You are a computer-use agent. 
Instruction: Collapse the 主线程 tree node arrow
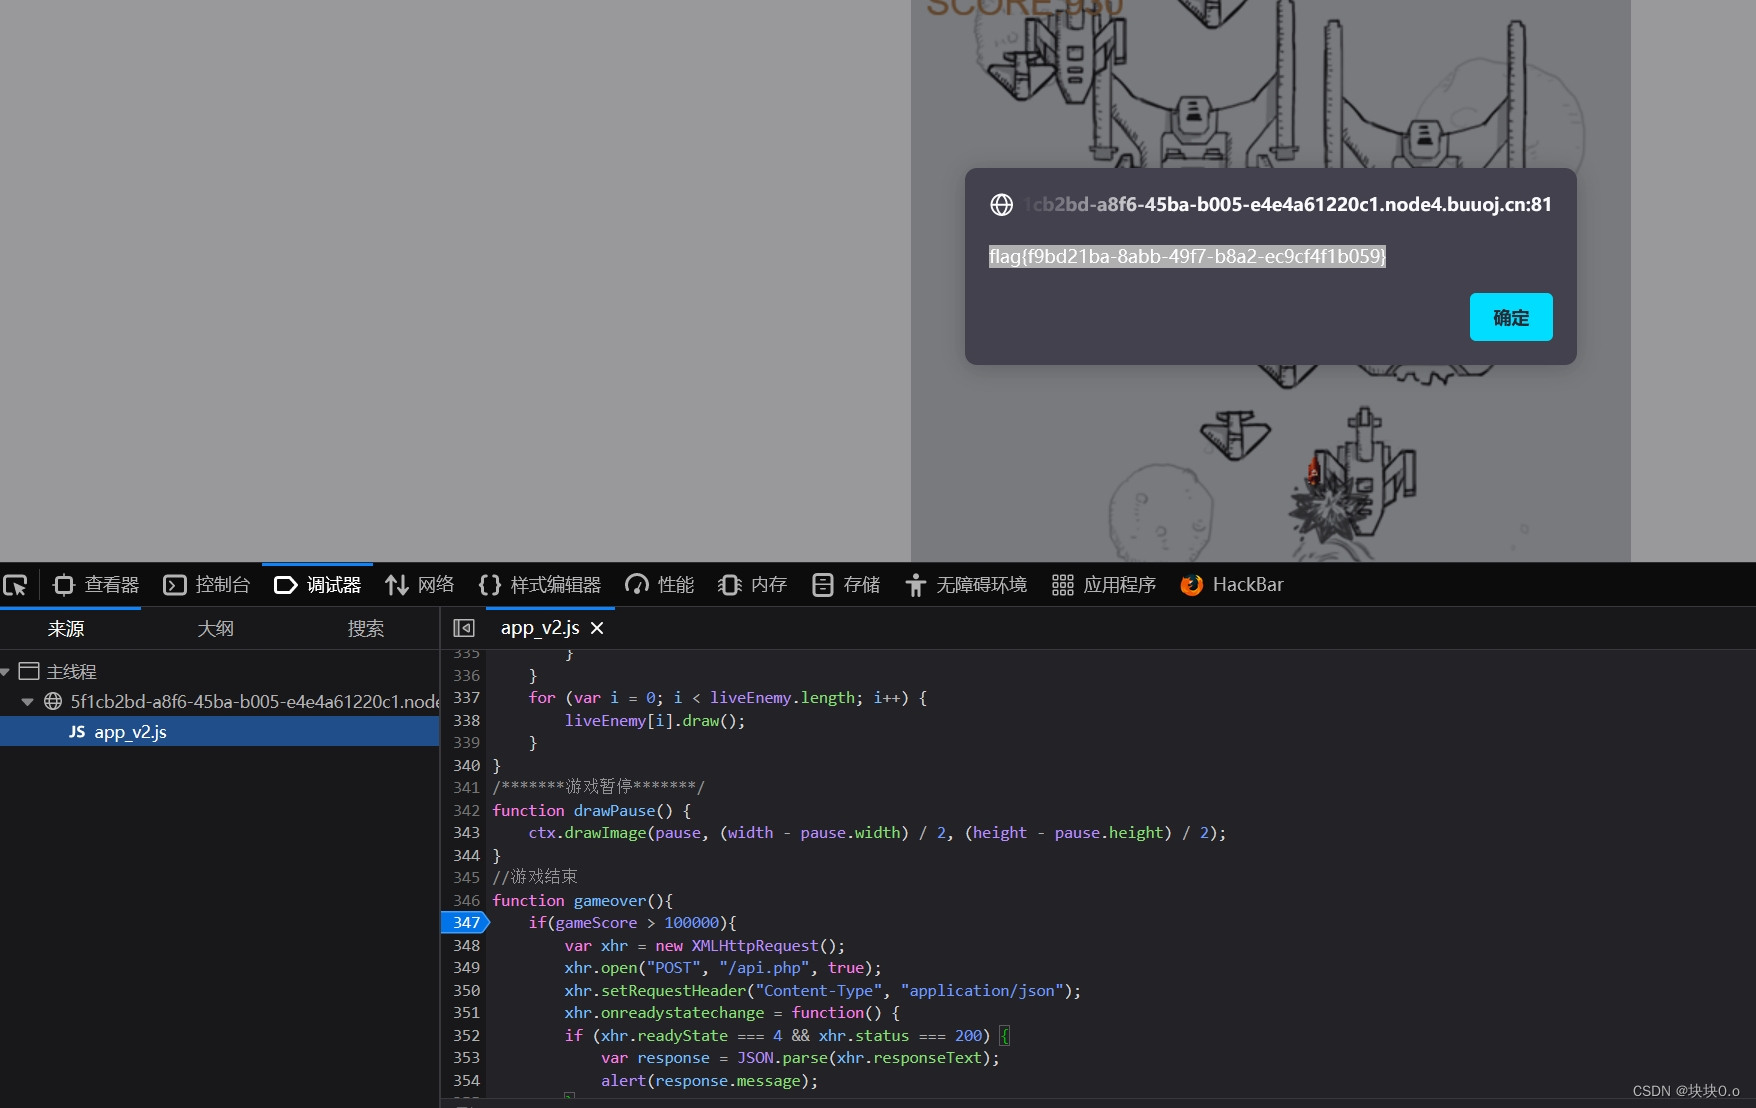click(6, 672)
